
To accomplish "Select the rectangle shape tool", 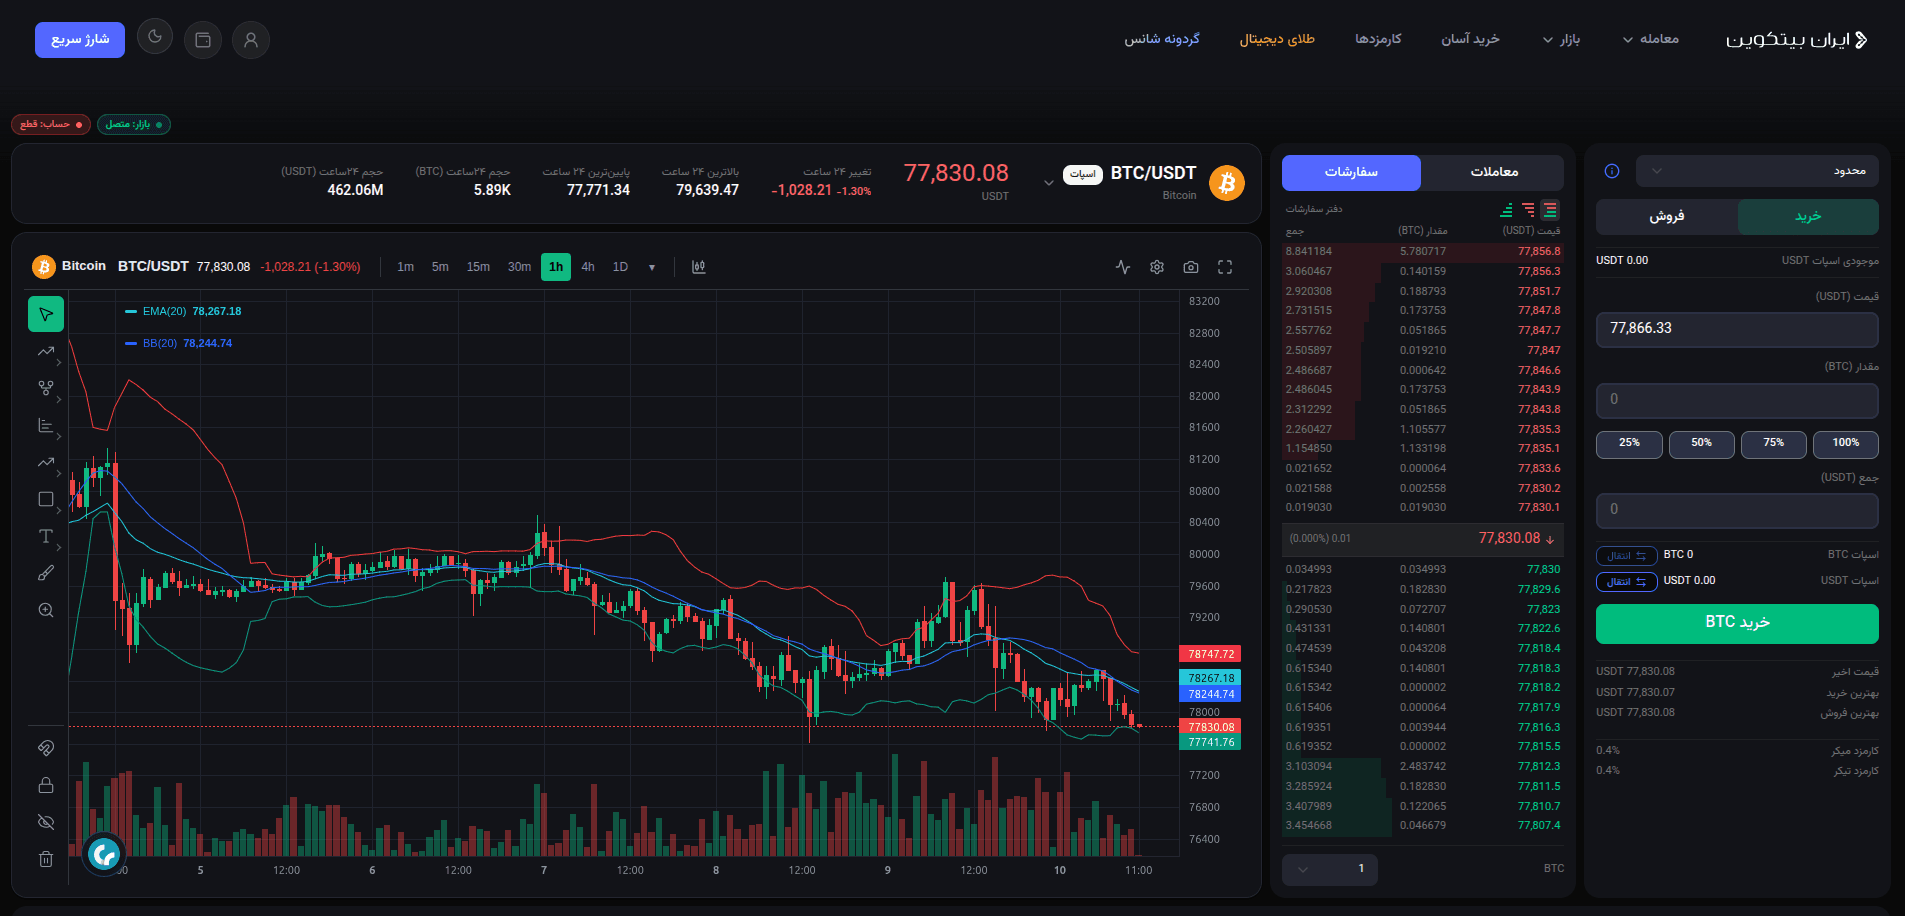I will [x=46, y=499].
